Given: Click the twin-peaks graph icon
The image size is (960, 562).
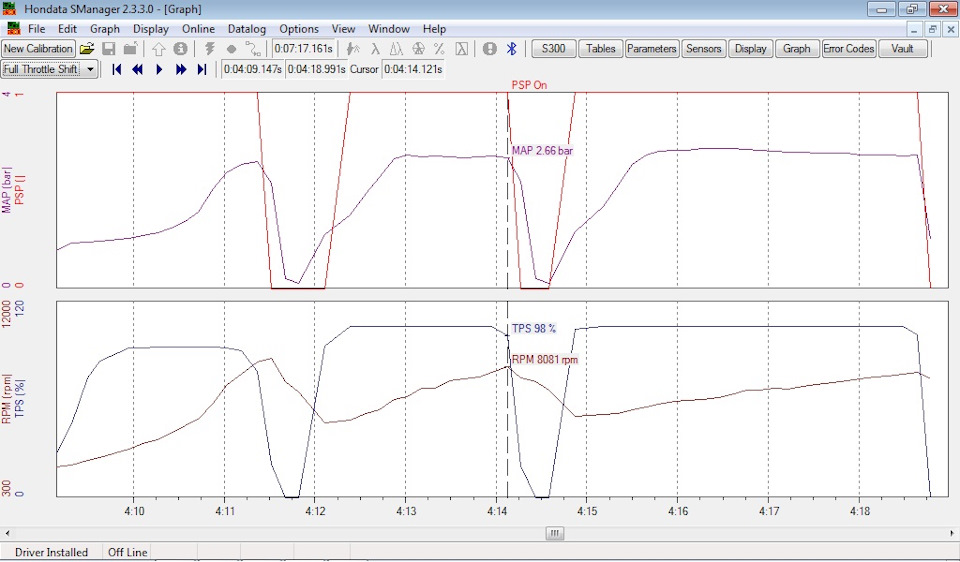Looking at the screenshot, I should 396,48.
